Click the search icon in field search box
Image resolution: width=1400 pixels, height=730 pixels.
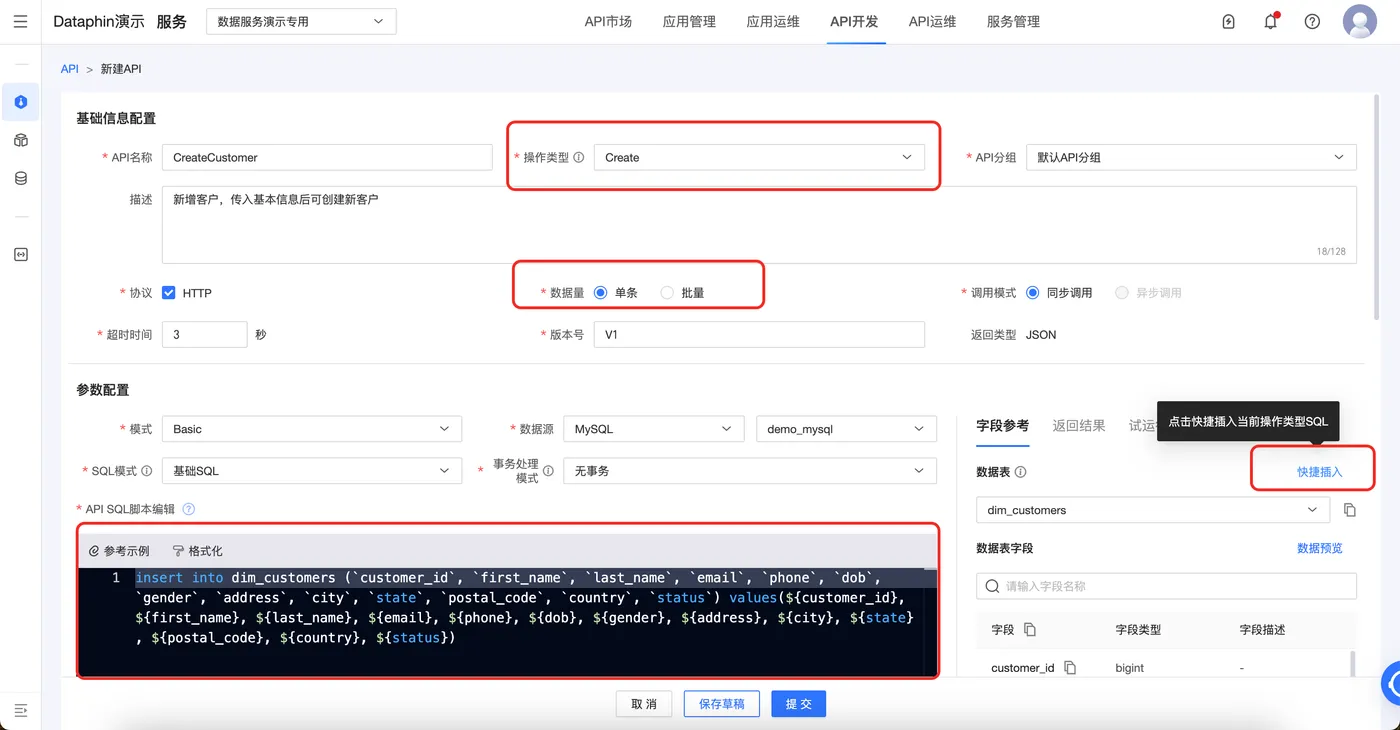(x=992, y=586)
